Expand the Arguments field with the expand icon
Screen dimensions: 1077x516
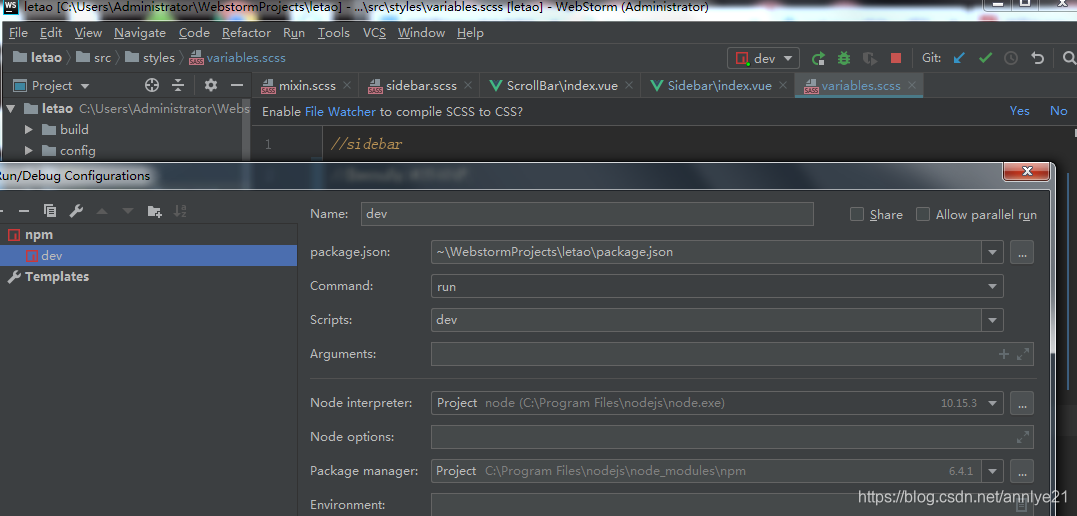coord(1023,354)
